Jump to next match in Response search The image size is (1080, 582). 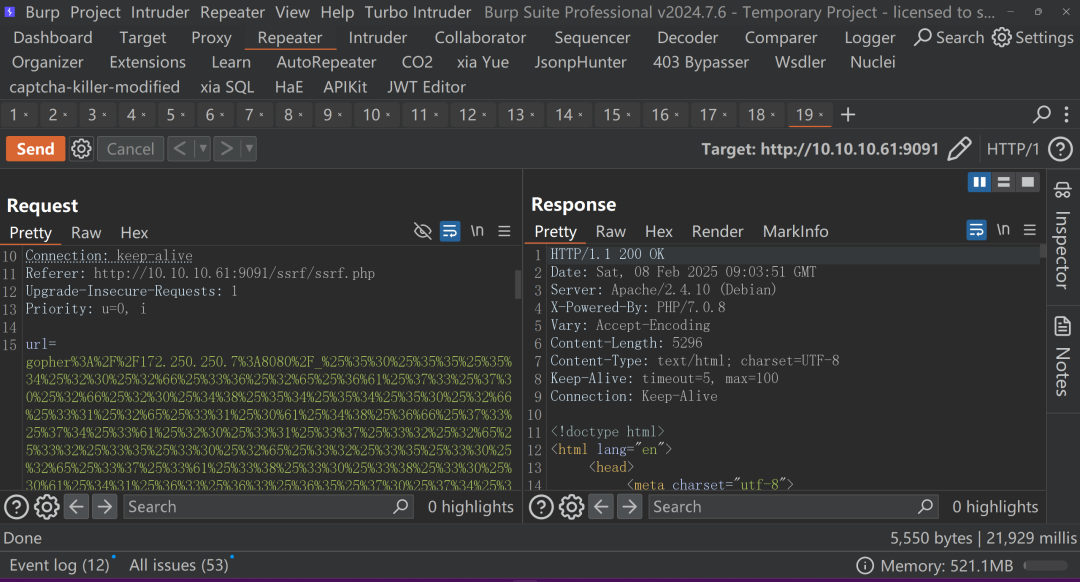coord(630,507)
